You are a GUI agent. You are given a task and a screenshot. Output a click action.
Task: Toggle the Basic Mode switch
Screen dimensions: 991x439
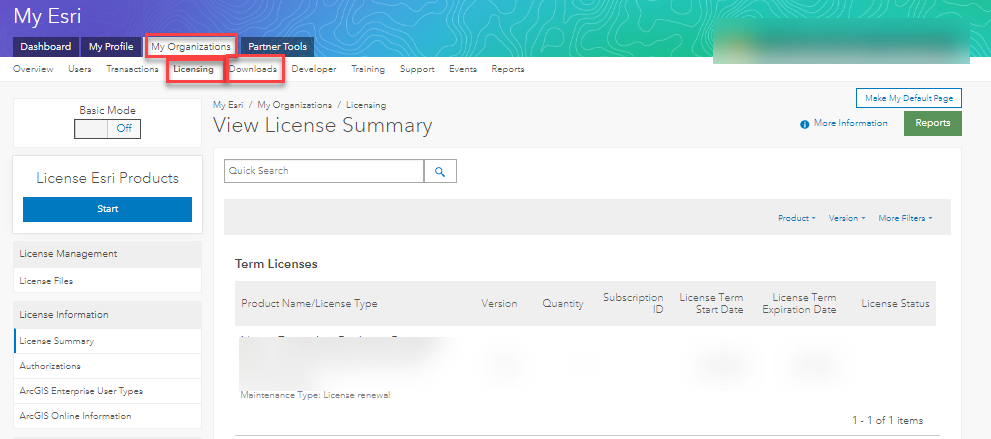[107, 128]
